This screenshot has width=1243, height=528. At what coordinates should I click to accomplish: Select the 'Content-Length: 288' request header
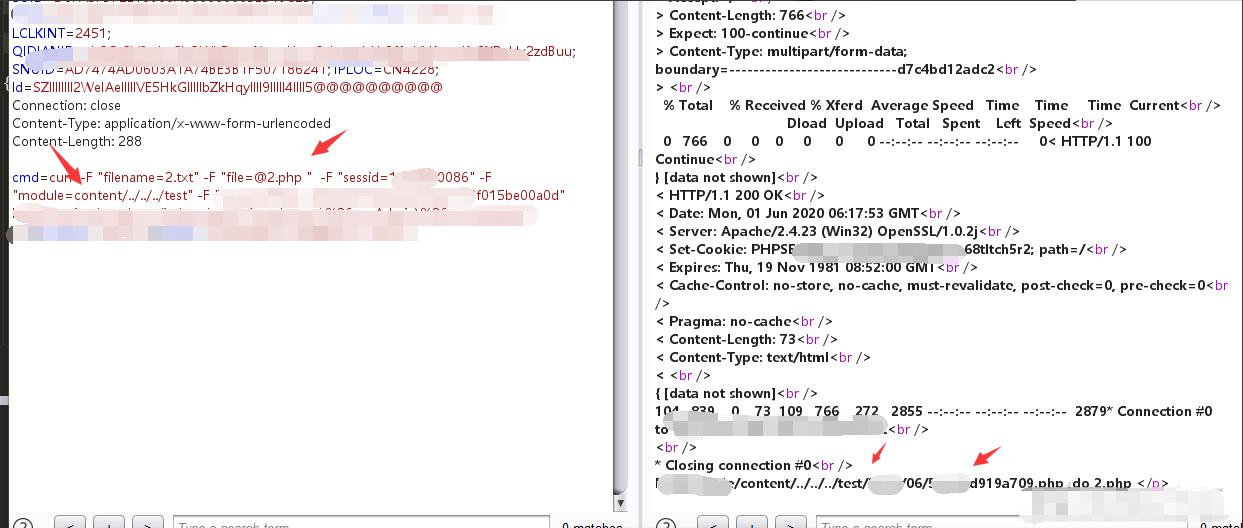click(x=77, y=141)
